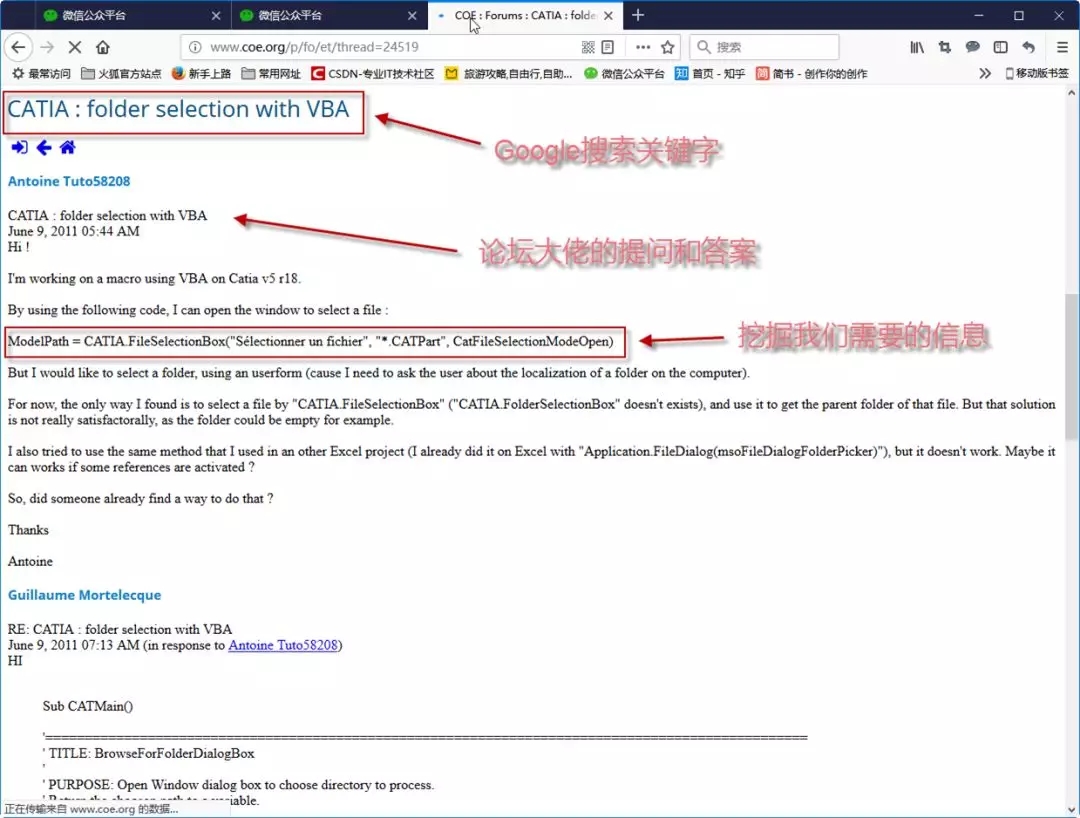Viewport: 1080px width, 818px height.
Task: Open the chat bubble toolbar icon
Action: (973, 47)
